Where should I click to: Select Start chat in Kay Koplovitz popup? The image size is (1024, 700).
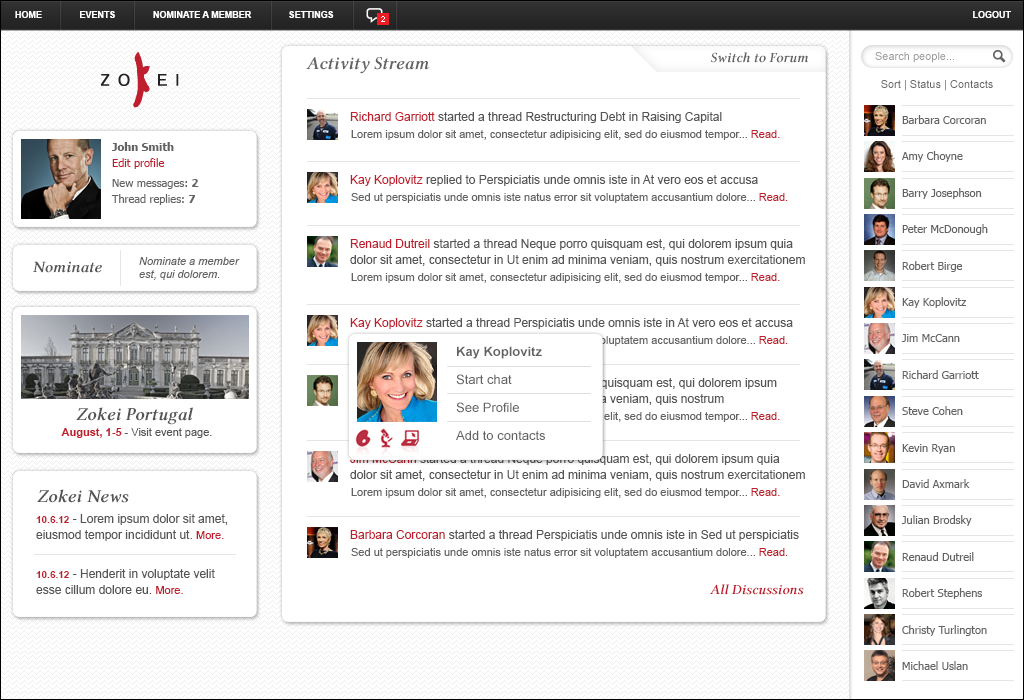pyautogui.click(x=484, y=380)
